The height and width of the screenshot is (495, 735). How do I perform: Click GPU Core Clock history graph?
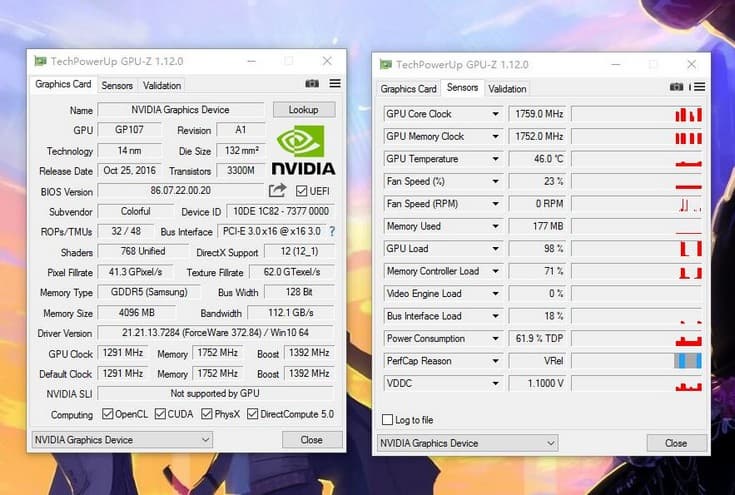(637, 114)
